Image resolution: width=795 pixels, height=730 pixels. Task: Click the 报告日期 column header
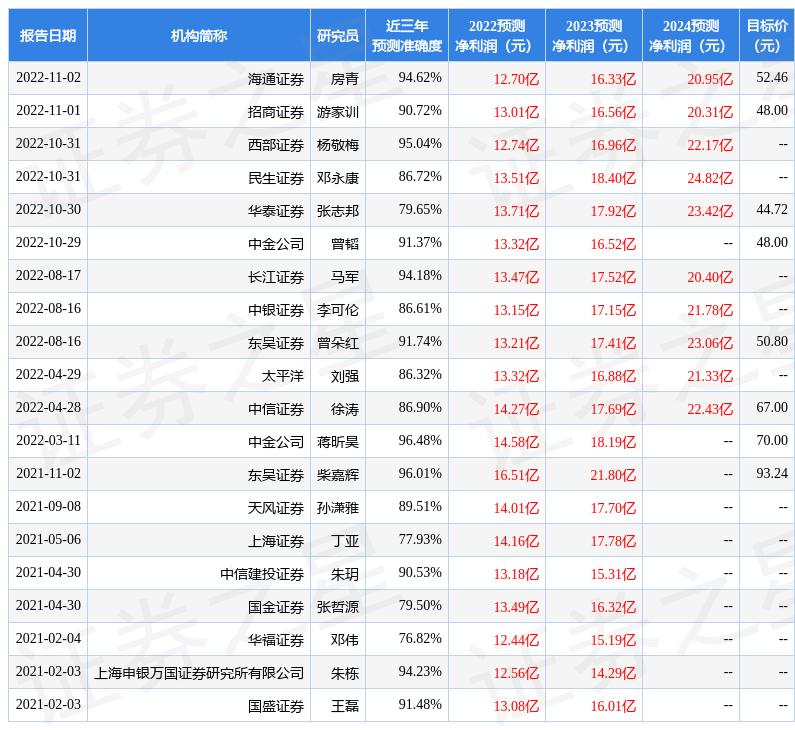pyautogui.click(x=48, y=35)
